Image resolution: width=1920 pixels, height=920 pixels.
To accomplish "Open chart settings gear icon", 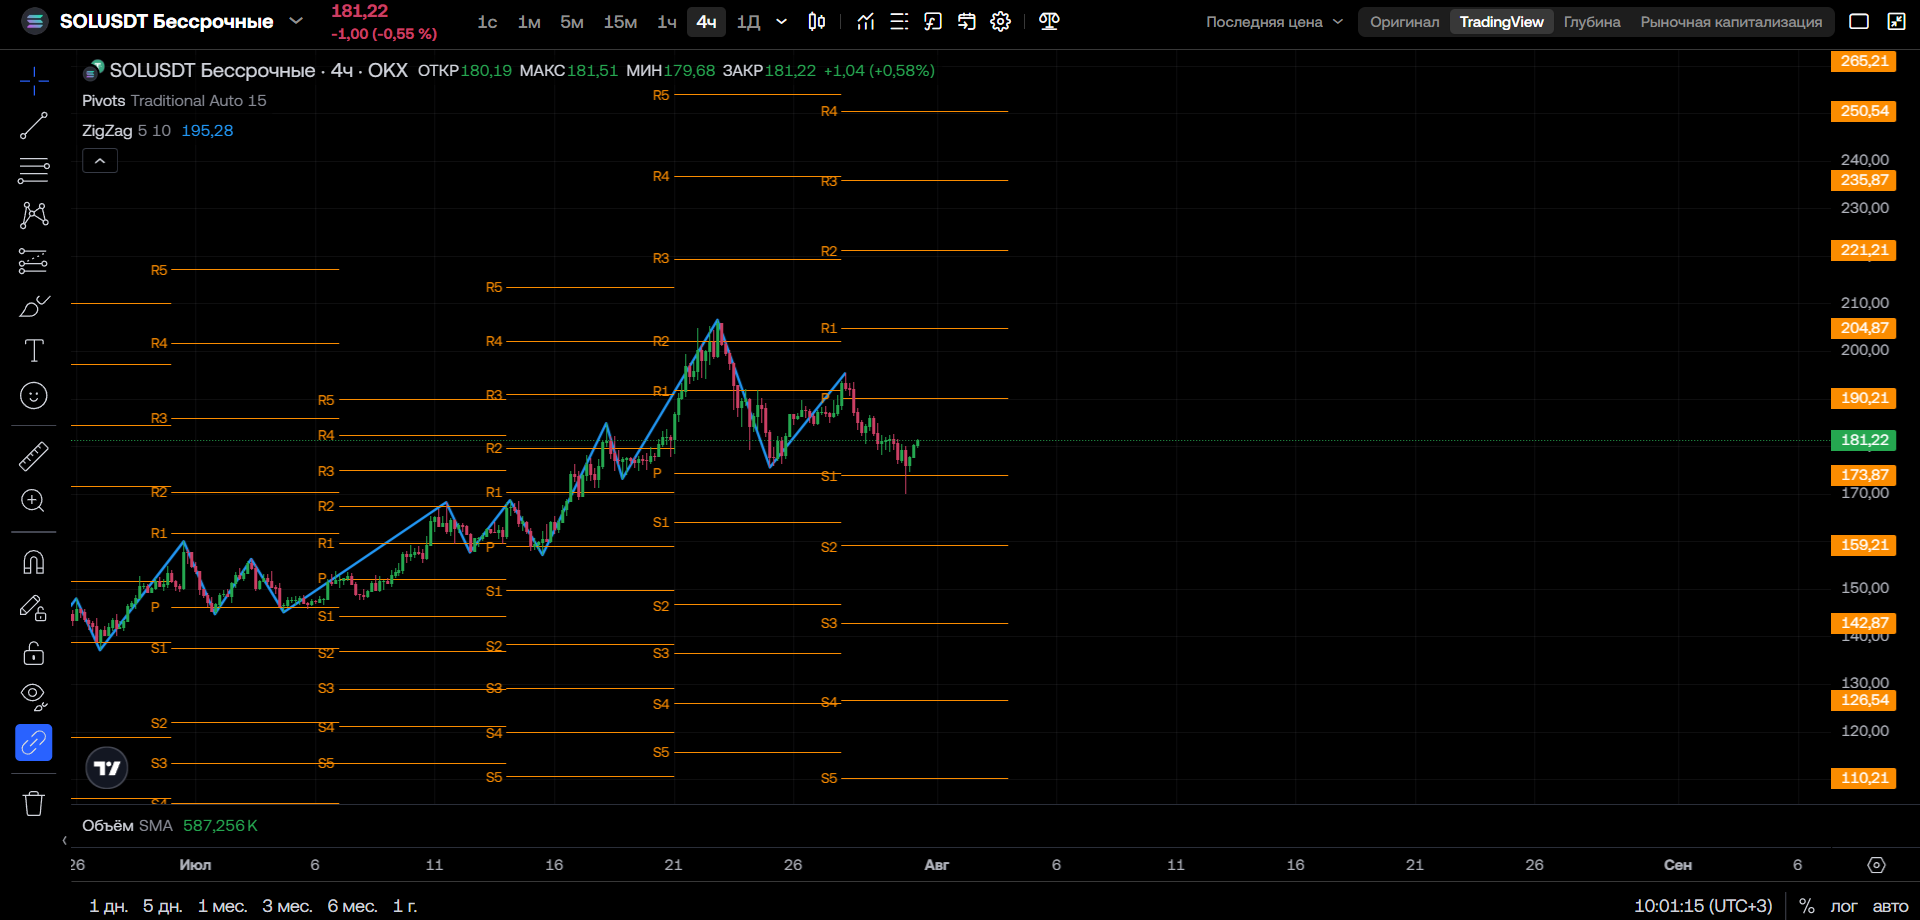I will [x=1000, y=22].
